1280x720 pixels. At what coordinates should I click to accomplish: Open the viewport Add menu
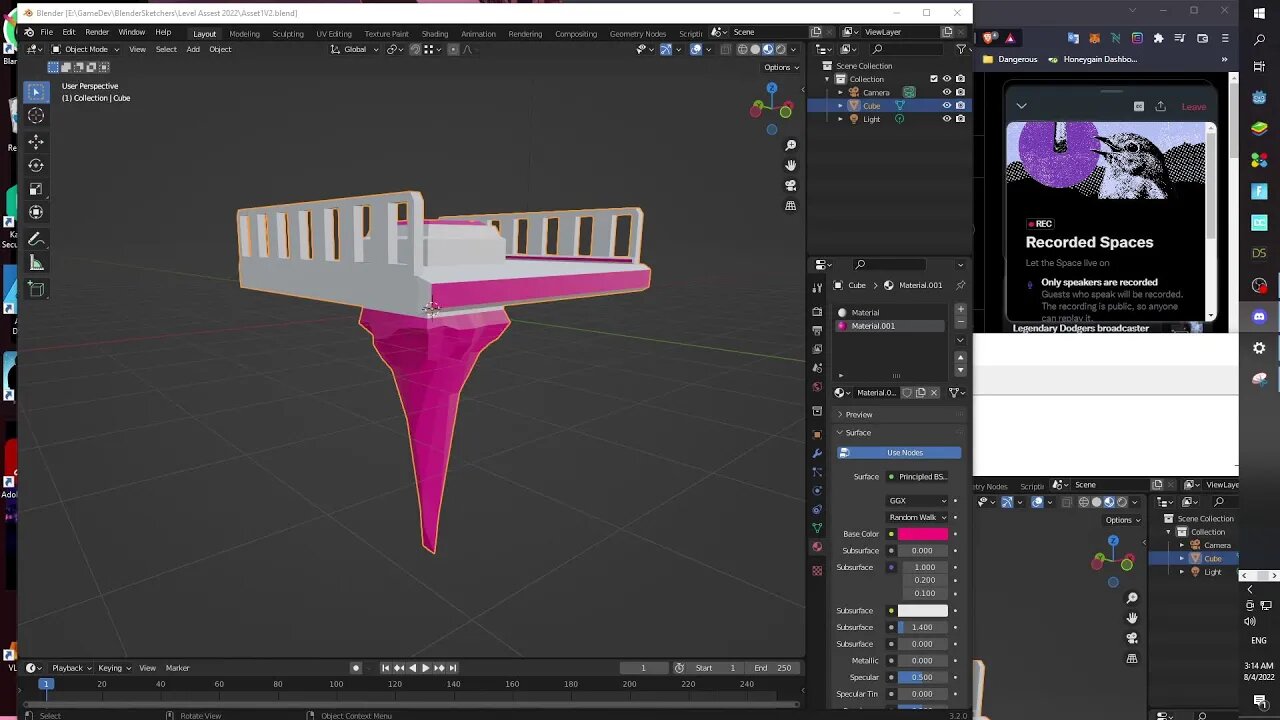point(193,49)
